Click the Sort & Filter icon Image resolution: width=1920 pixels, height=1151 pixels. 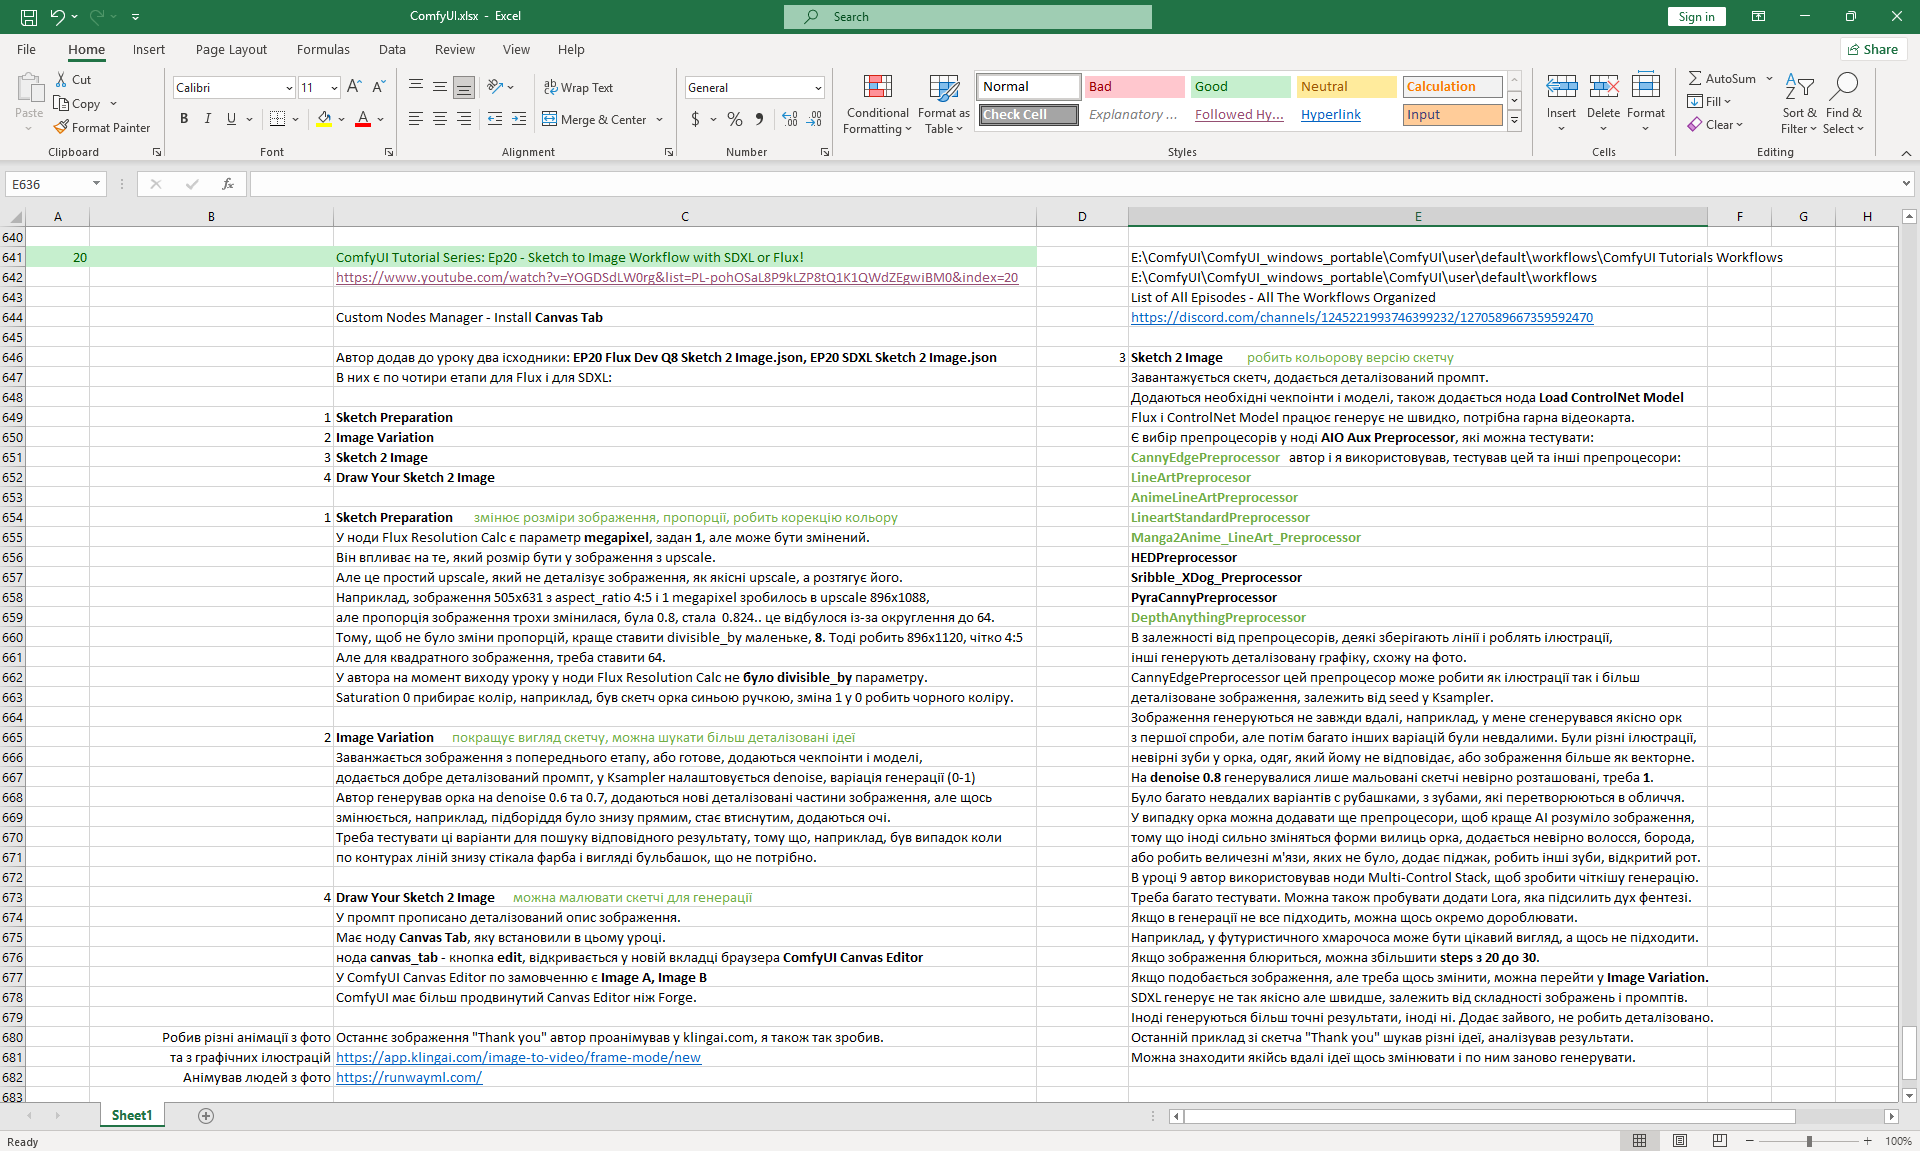[1799, 87]
